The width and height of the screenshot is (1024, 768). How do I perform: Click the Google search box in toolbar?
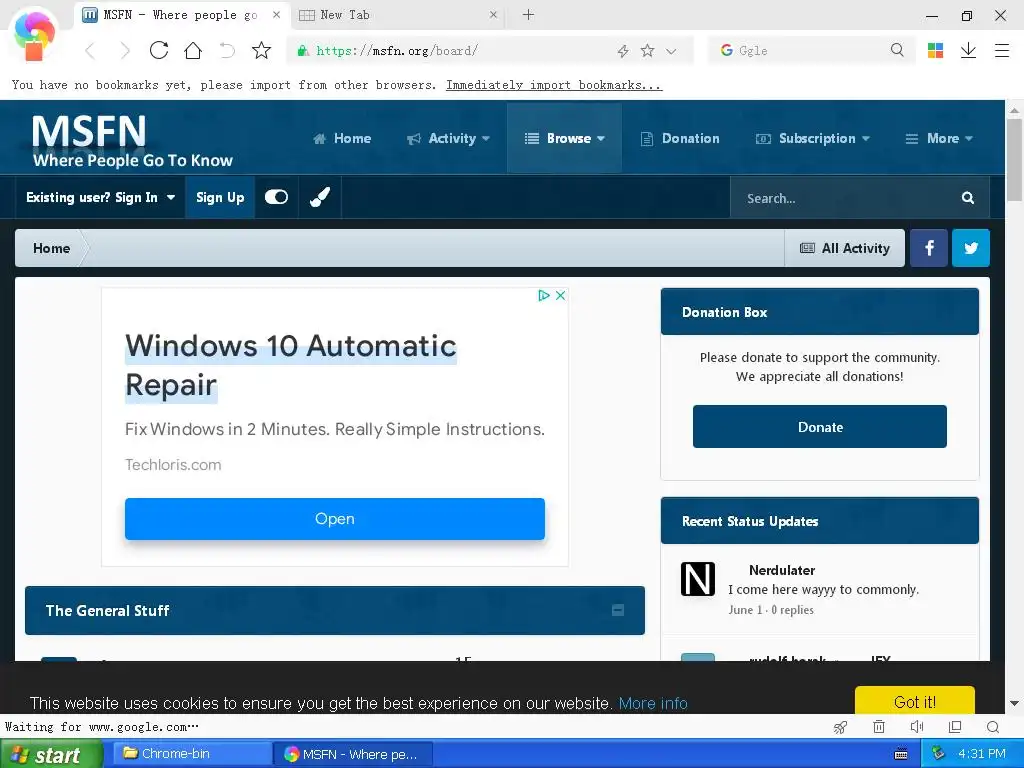810,50
